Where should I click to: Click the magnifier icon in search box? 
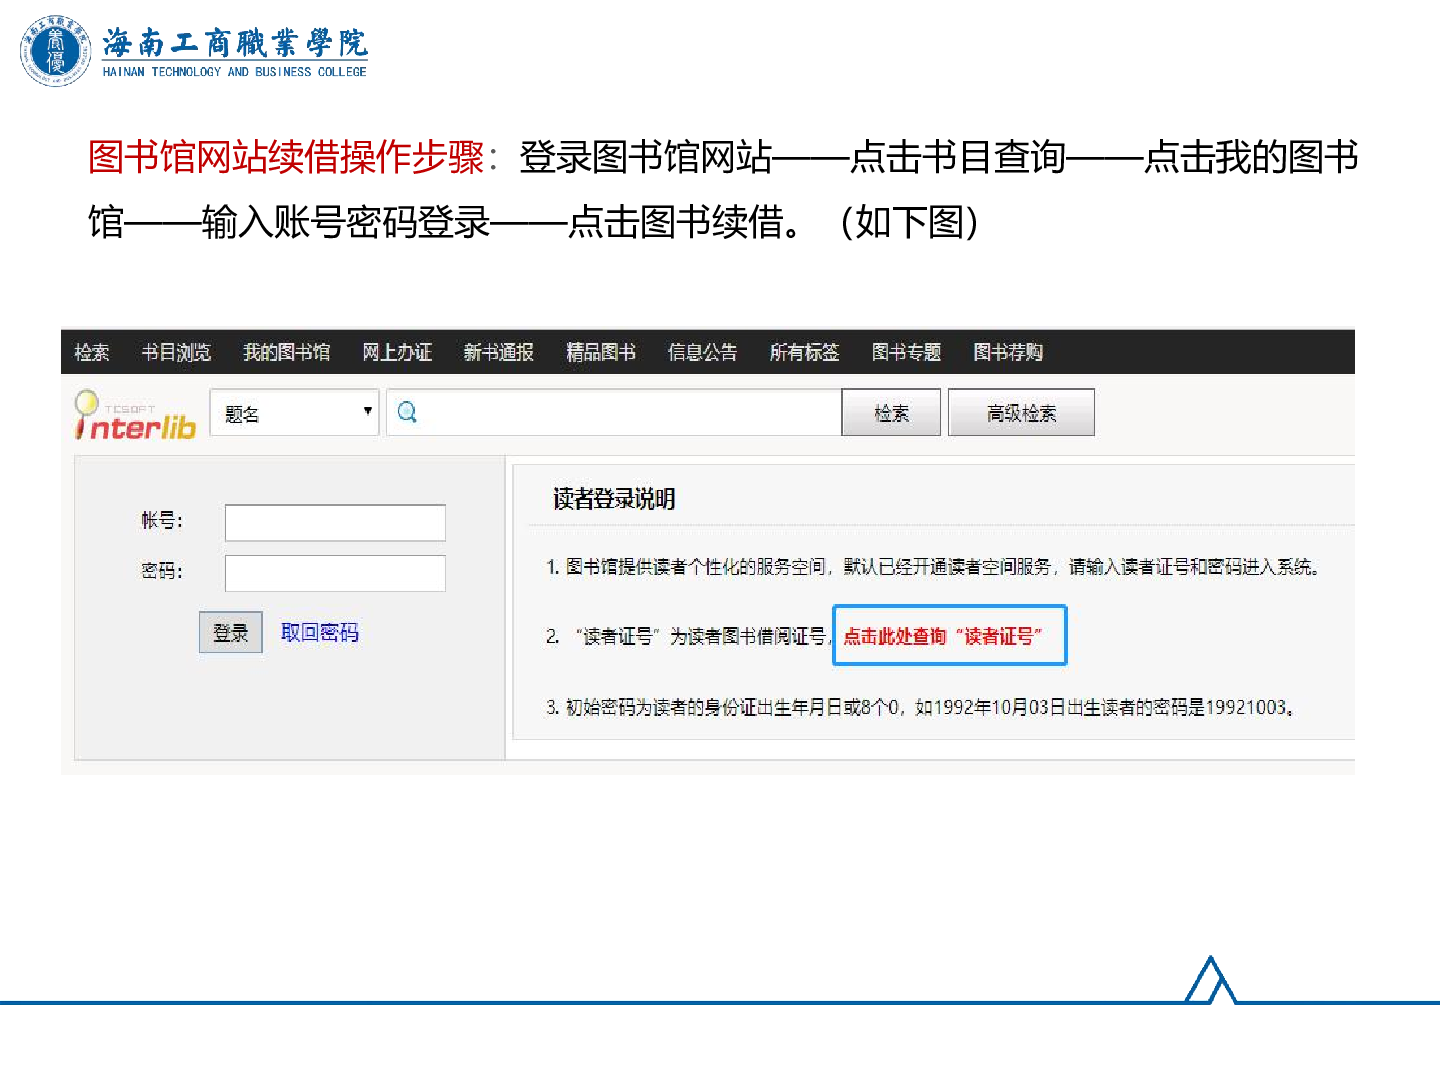coord(407,412)
